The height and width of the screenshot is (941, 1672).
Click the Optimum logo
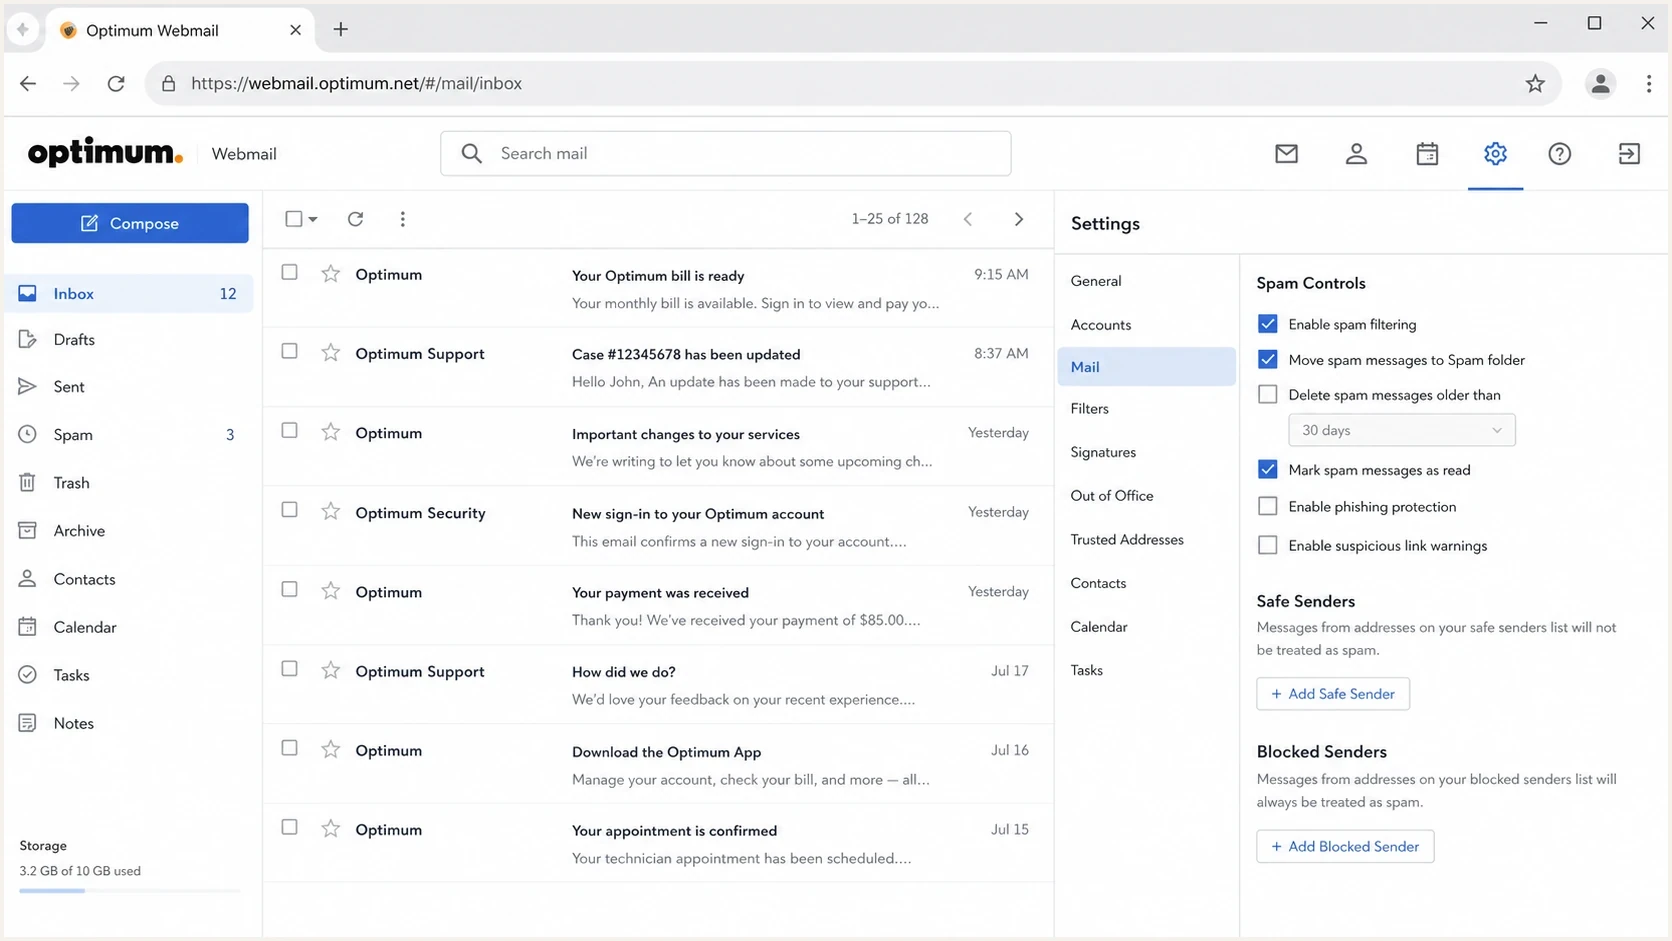click(105, 152)
